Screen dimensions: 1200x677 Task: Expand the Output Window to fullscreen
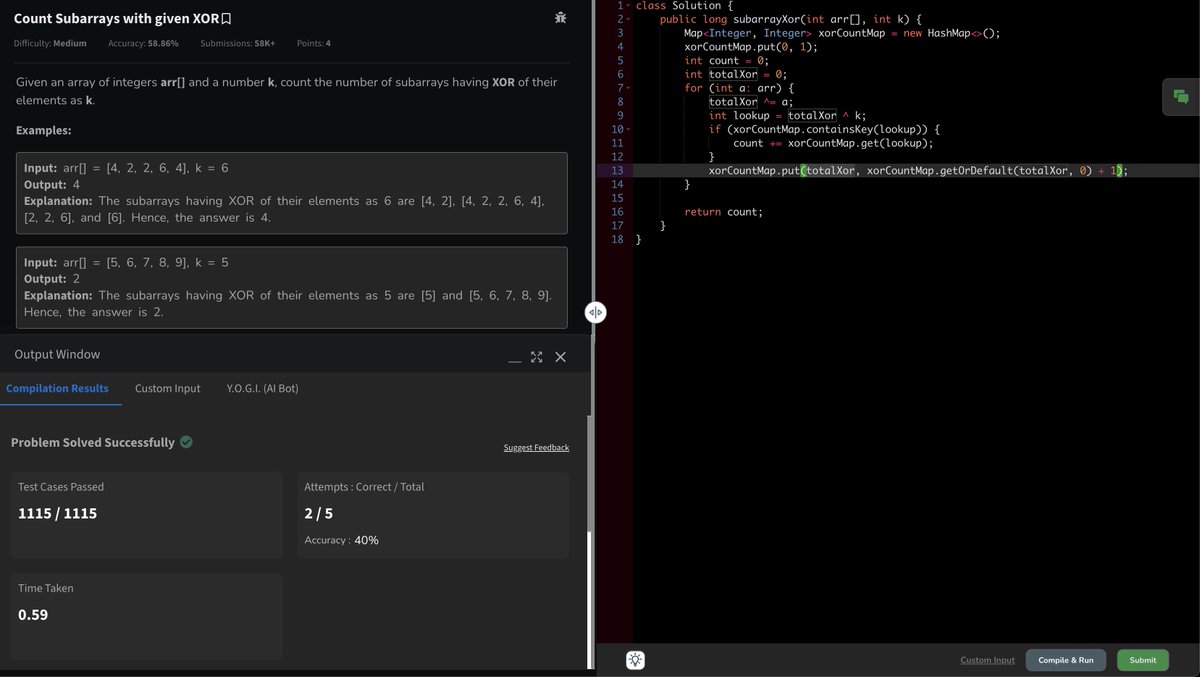coord(537,357)
